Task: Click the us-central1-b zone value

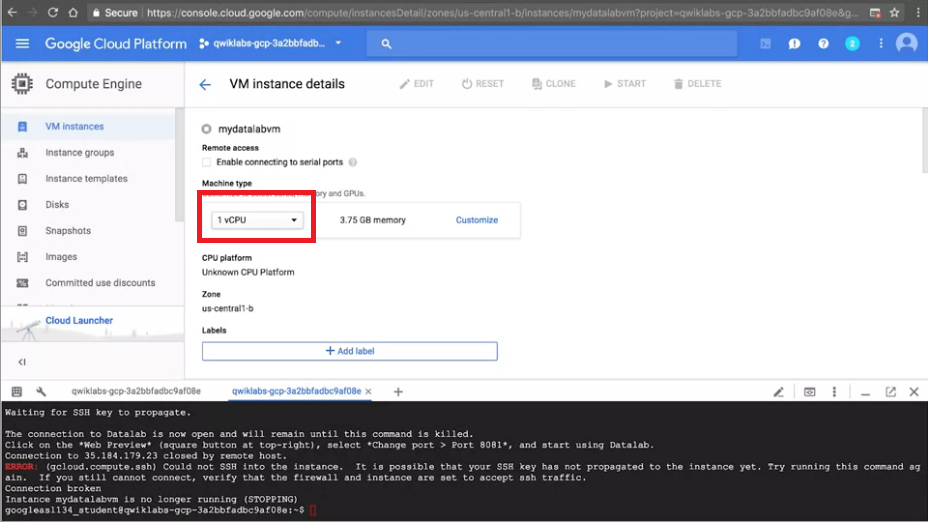Action: click(x=227, y=308)
